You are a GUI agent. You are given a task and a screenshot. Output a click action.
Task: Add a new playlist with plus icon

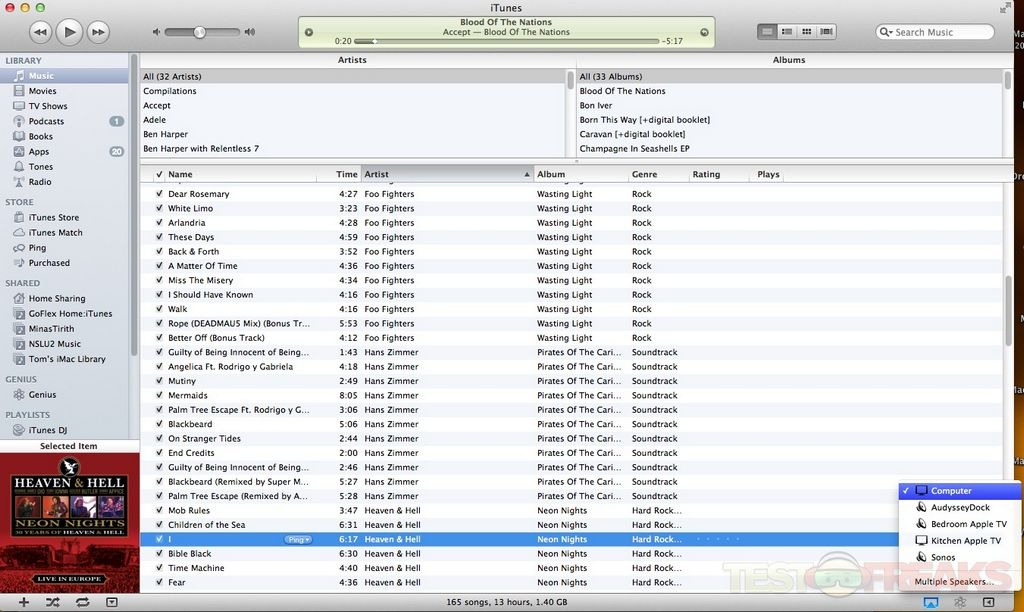pyautogui.click(x=24, y=602)
